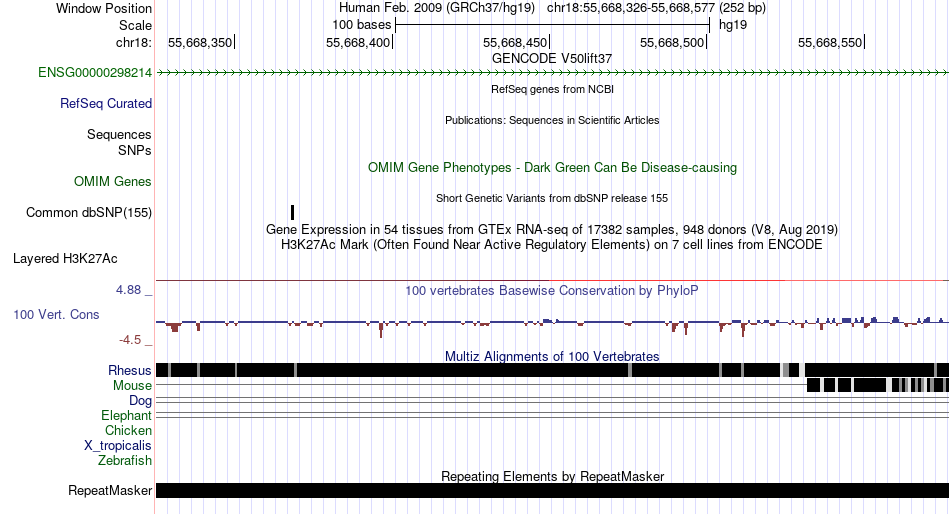Click the 55,668,500 ruler position
This screenshot has width=950, height=514.
(672, 42)
